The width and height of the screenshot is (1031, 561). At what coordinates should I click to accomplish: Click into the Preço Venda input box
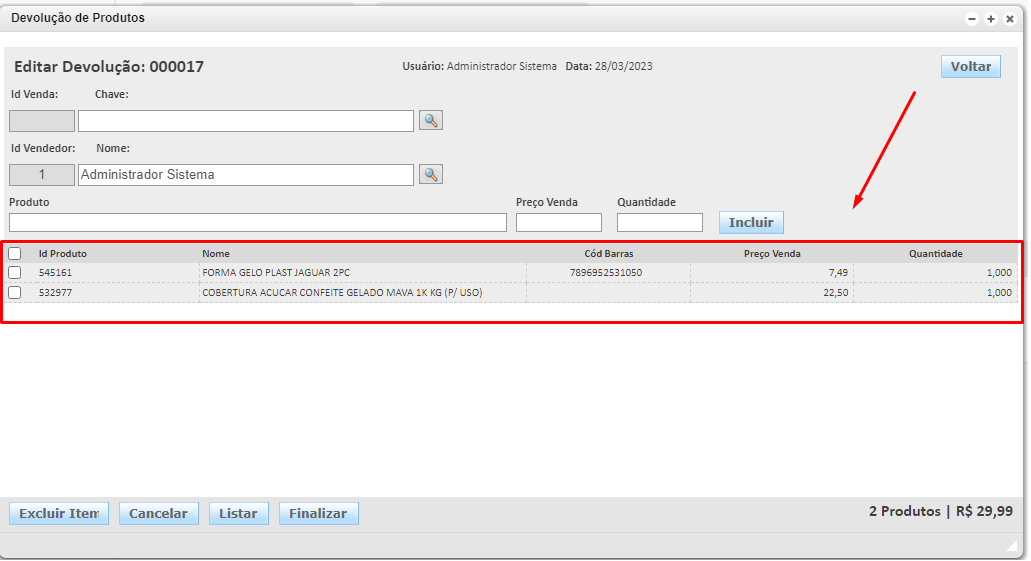click(558, 222)
